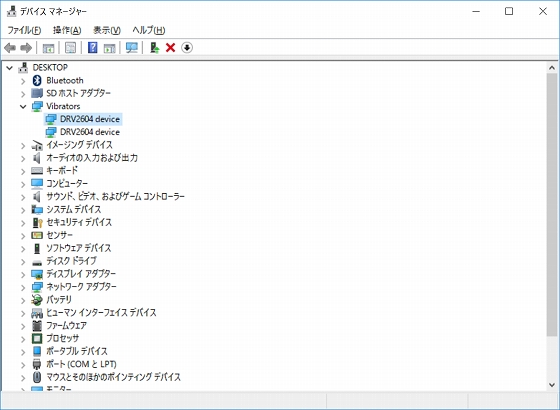
Task: Open the 操作(A) menu
Action: (67, 30)
